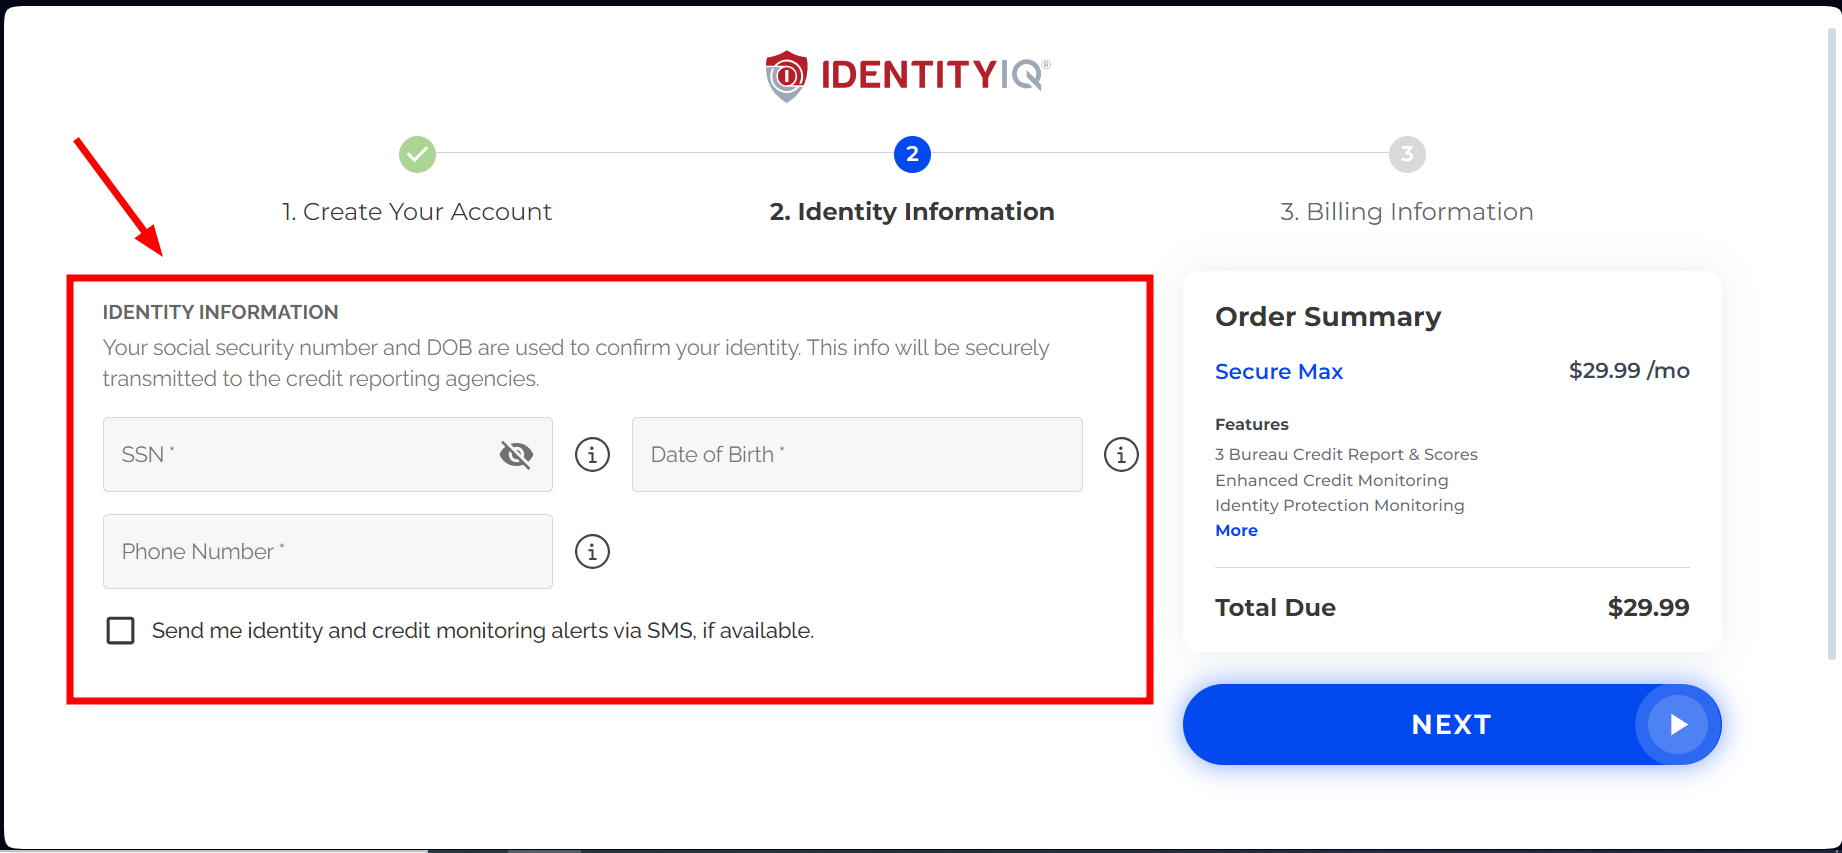Select the blue step 2 circle indicator
Viewport: 1842px width, 853px height.
tap(911, 154)
